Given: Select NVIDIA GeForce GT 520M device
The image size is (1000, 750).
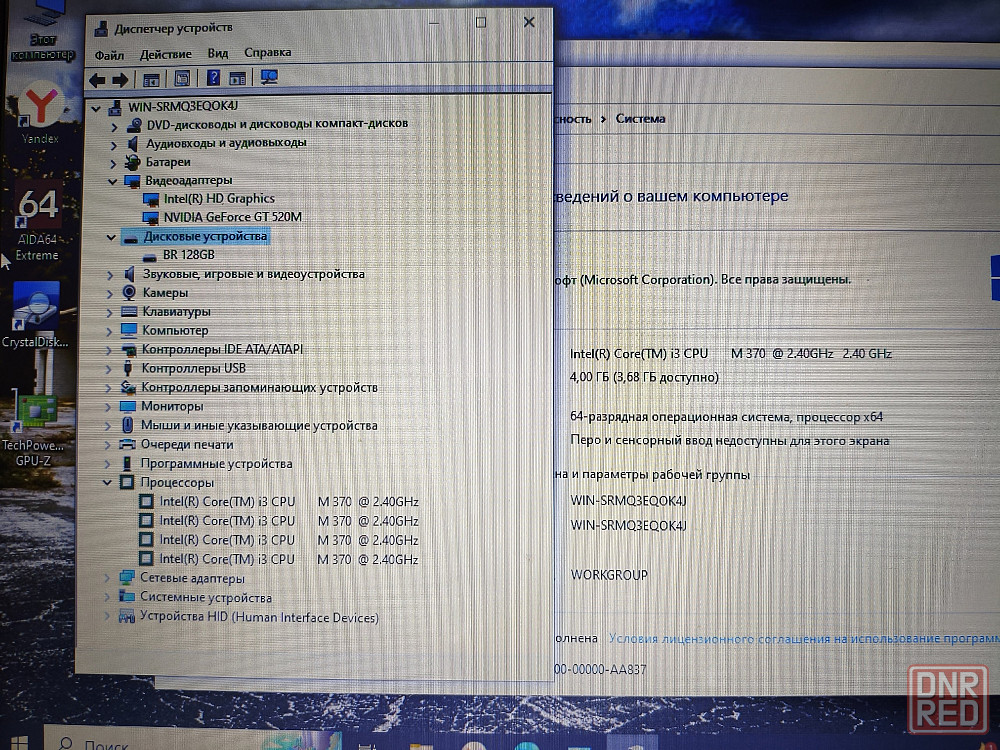Looking at the screenshot, I should pyautogui.click(x=232, y=217).
